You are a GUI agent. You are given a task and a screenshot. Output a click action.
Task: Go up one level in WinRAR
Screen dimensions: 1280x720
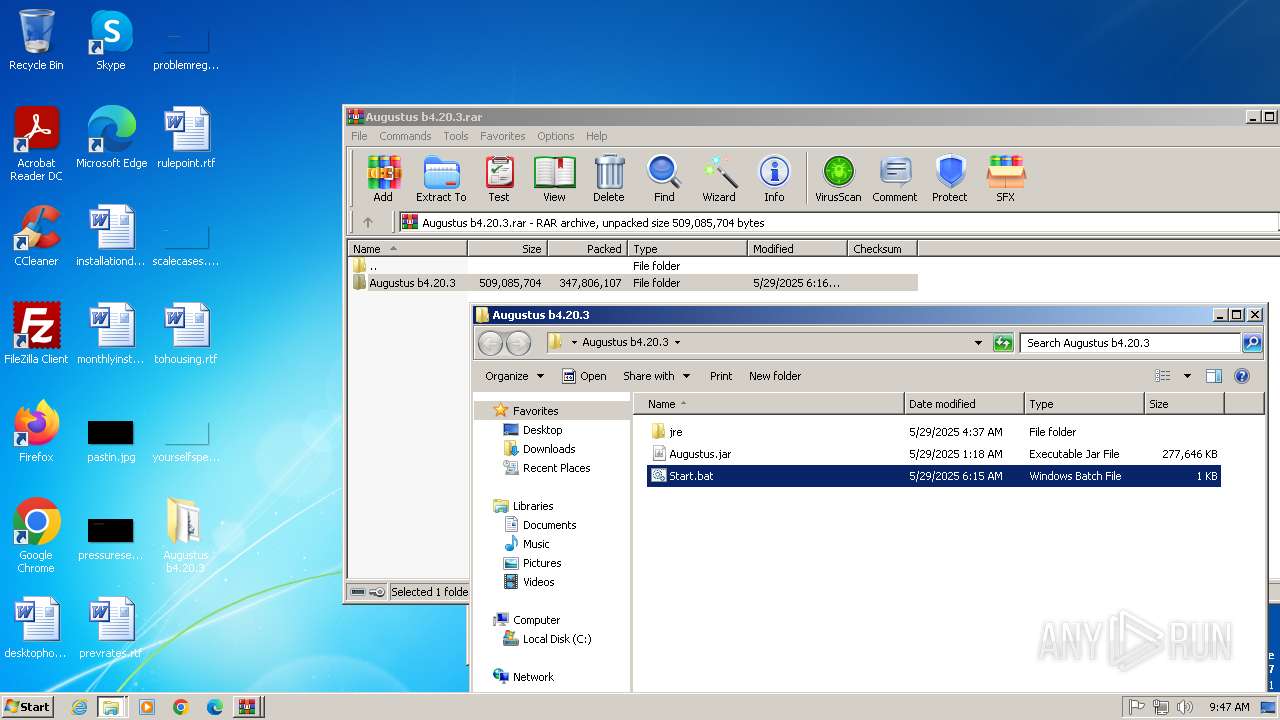[368, 222]
